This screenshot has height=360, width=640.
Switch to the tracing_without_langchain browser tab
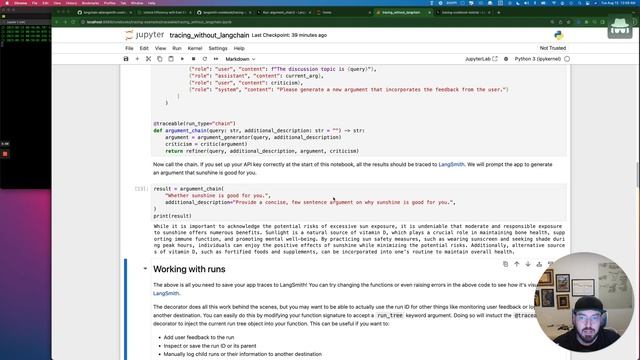coord(402,13)
